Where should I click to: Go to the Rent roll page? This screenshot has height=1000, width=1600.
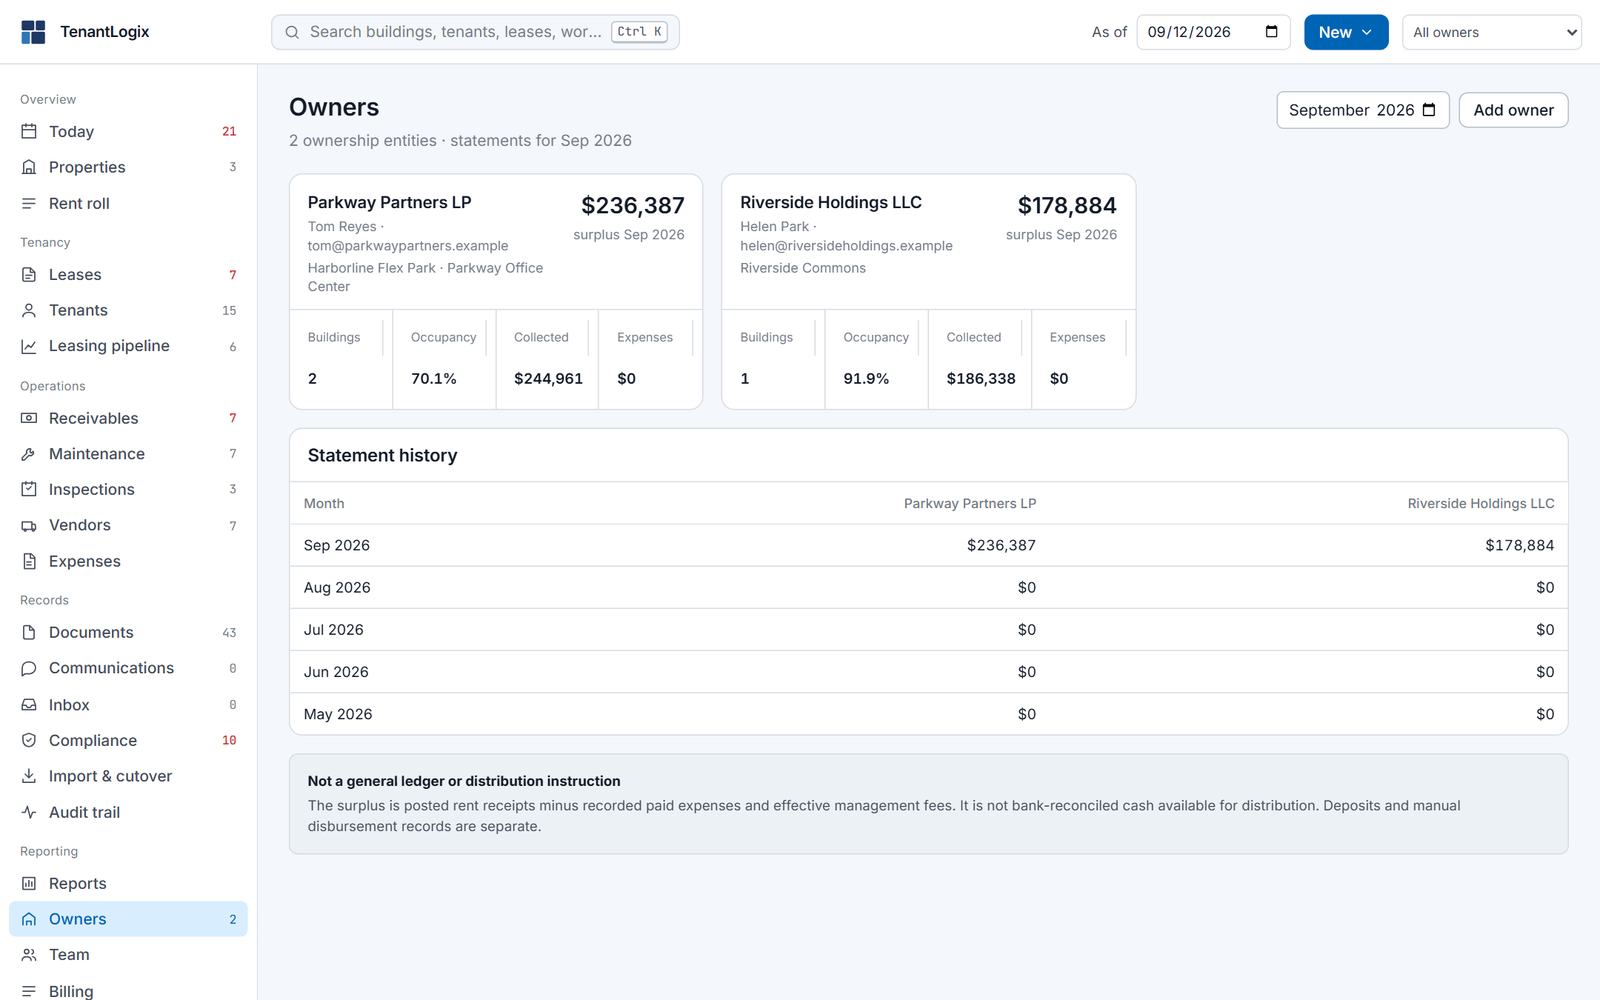(x=128, y=203)
